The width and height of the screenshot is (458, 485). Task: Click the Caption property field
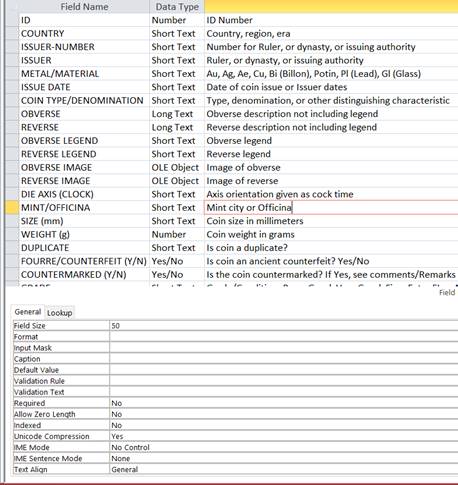pos(283,359)
